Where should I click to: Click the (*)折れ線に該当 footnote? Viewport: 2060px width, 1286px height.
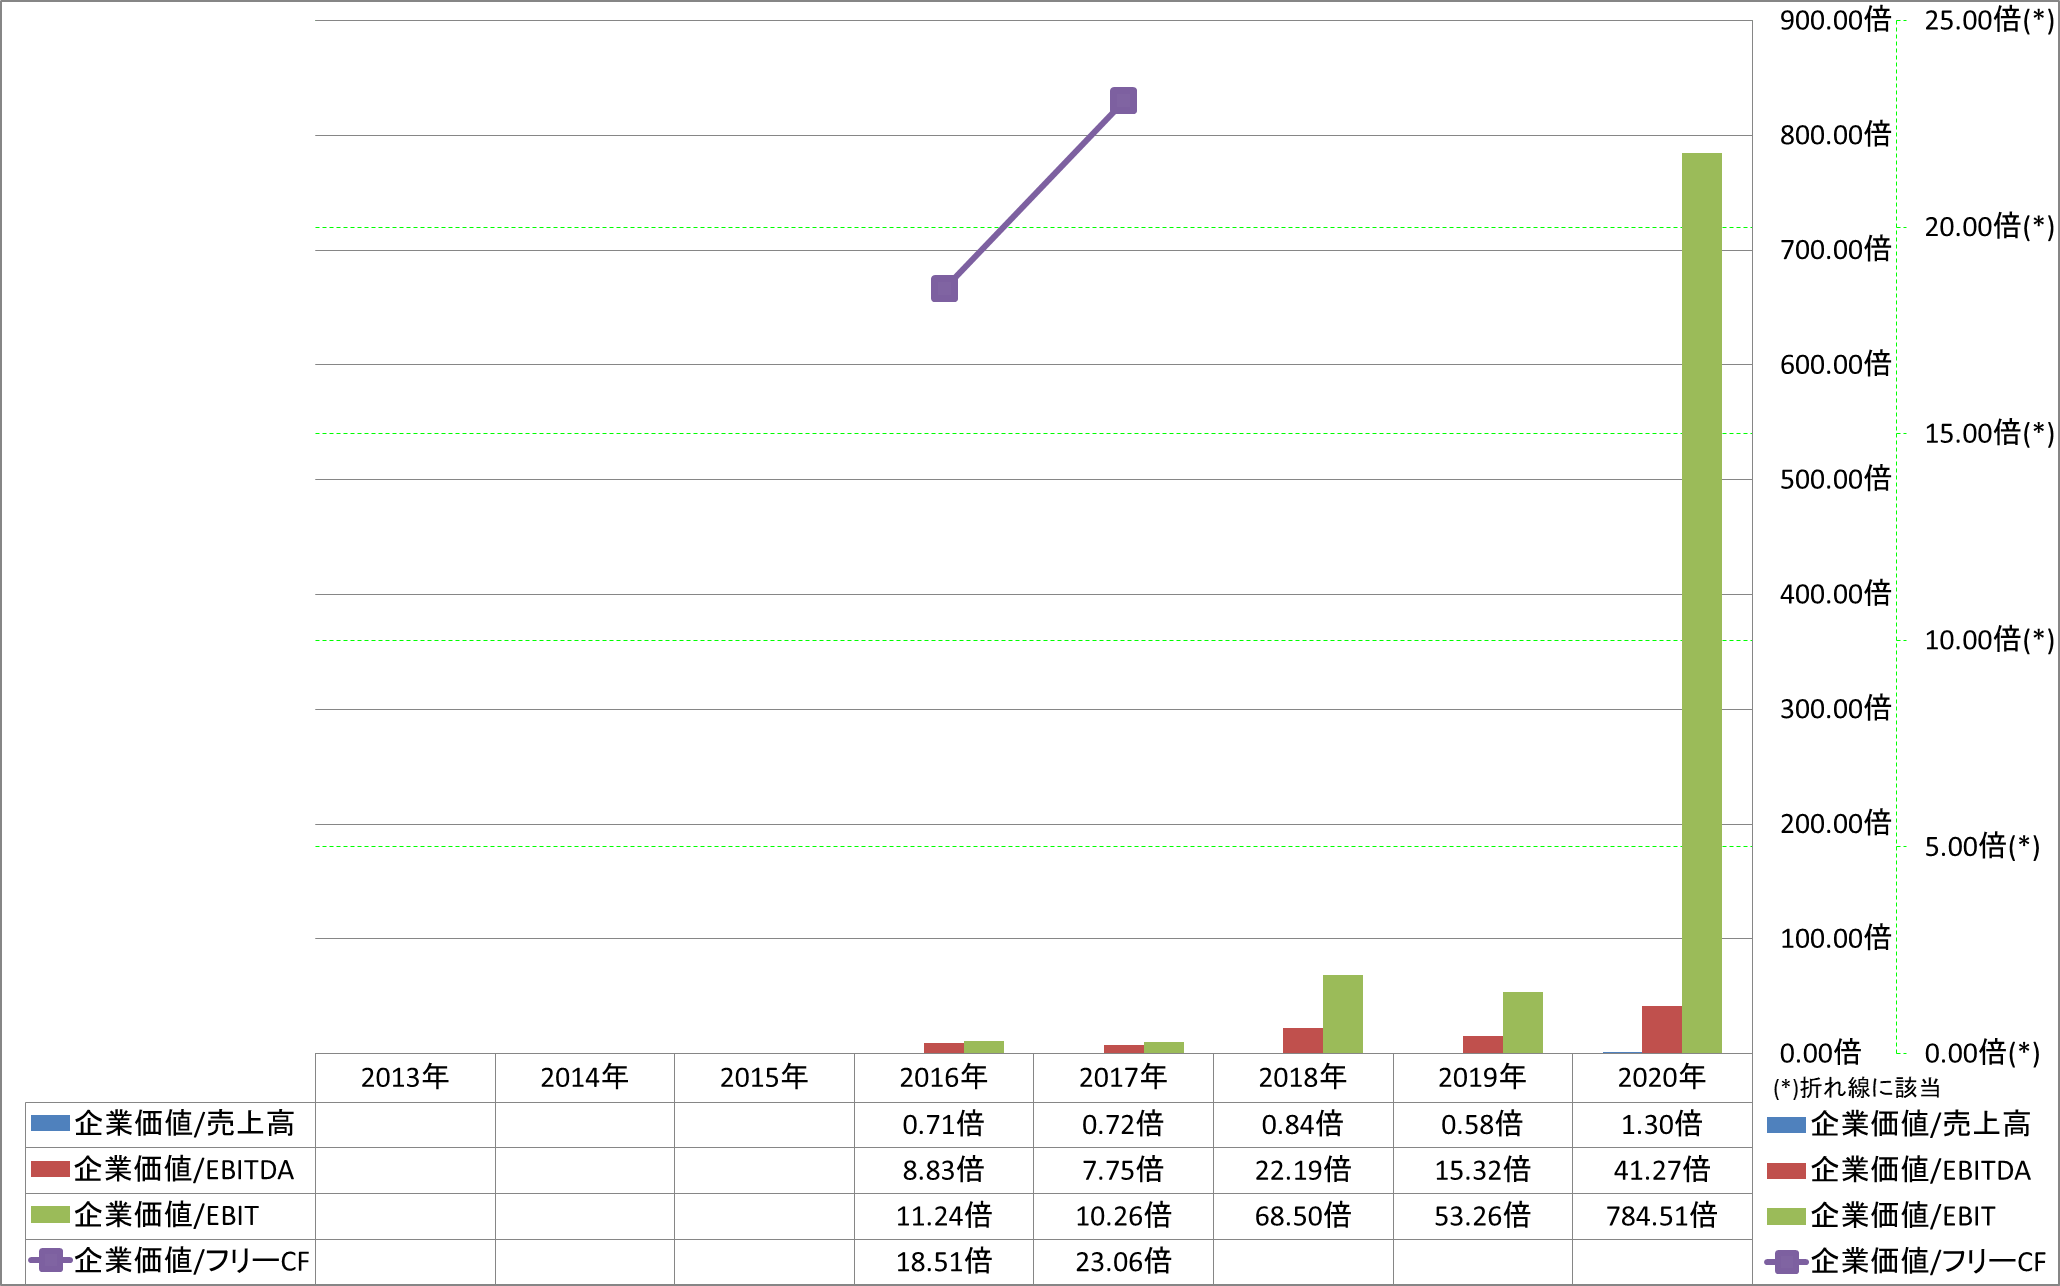[1856, 1088]
